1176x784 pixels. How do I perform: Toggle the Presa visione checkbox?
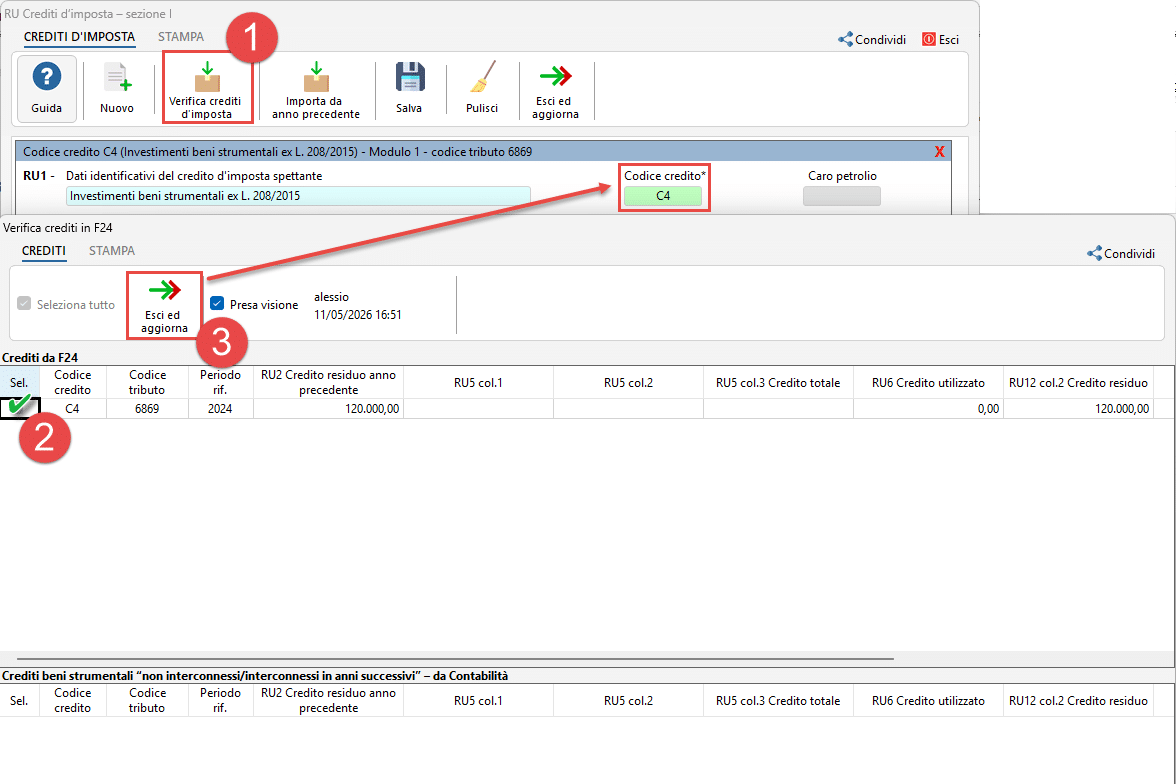click(x=217, y=304)
